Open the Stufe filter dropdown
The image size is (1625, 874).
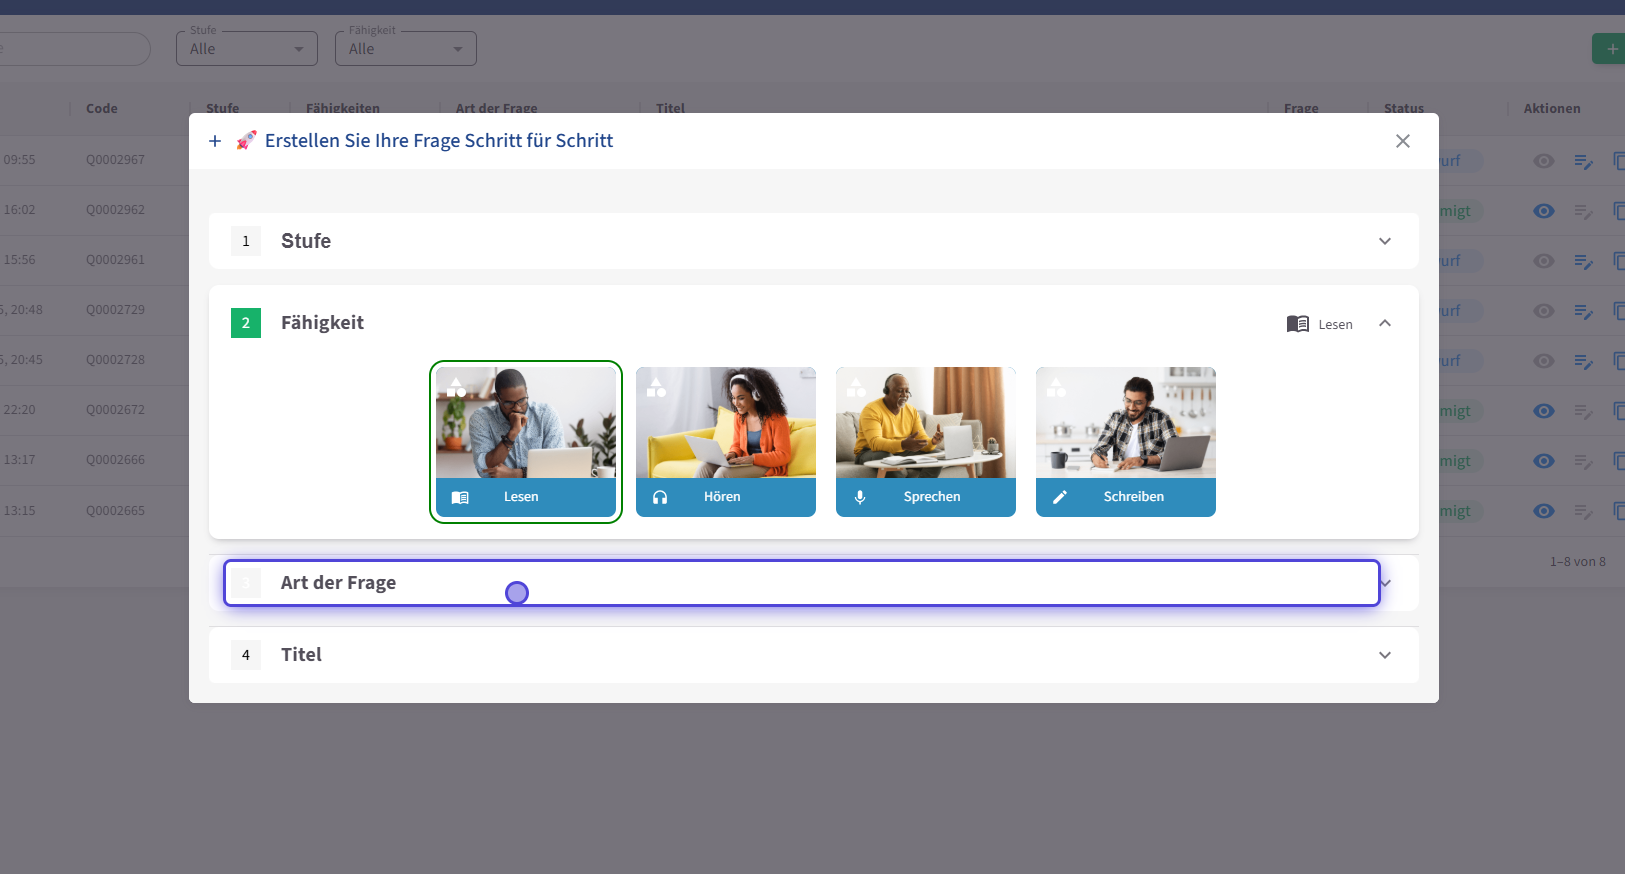[247, 49]
